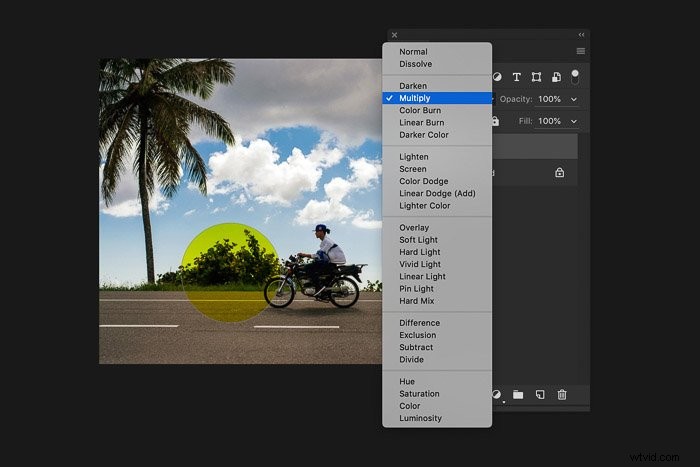Choose Luminosity blend mode
This screenshot has width=700, height=467.
437,418
